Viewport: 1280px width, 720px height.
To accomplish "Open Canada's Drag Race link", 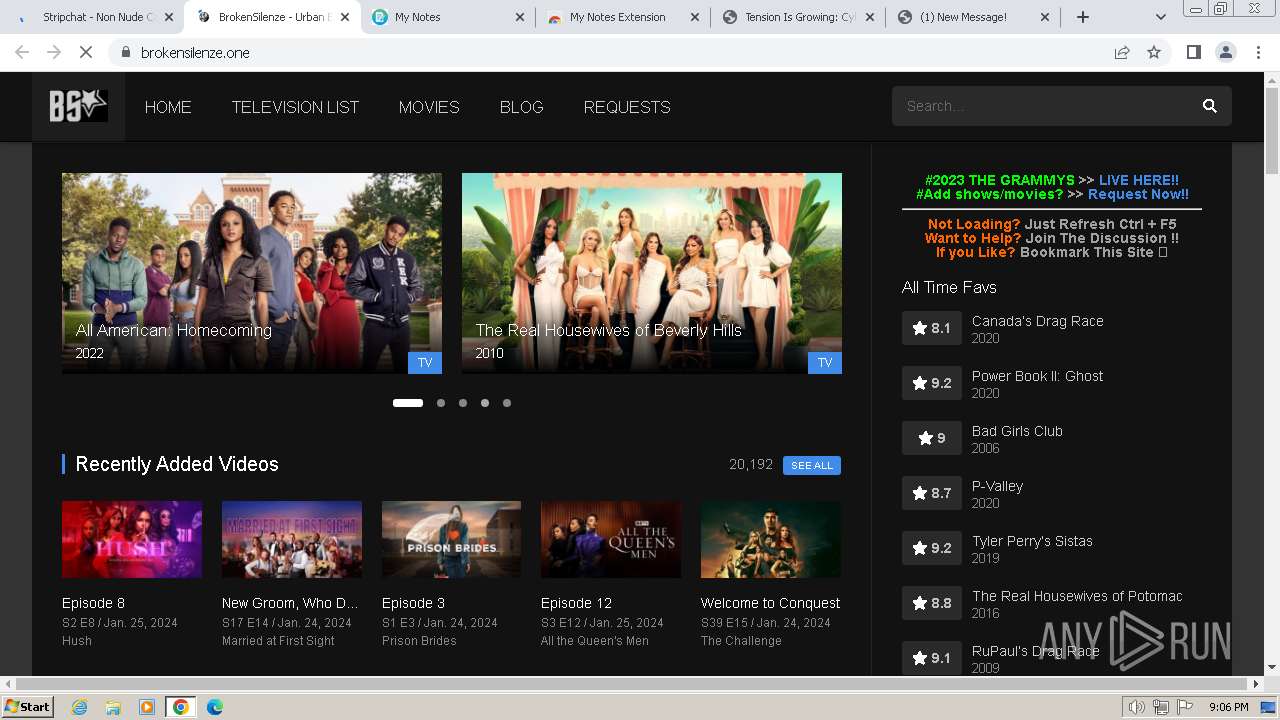I will [1037, 321].
